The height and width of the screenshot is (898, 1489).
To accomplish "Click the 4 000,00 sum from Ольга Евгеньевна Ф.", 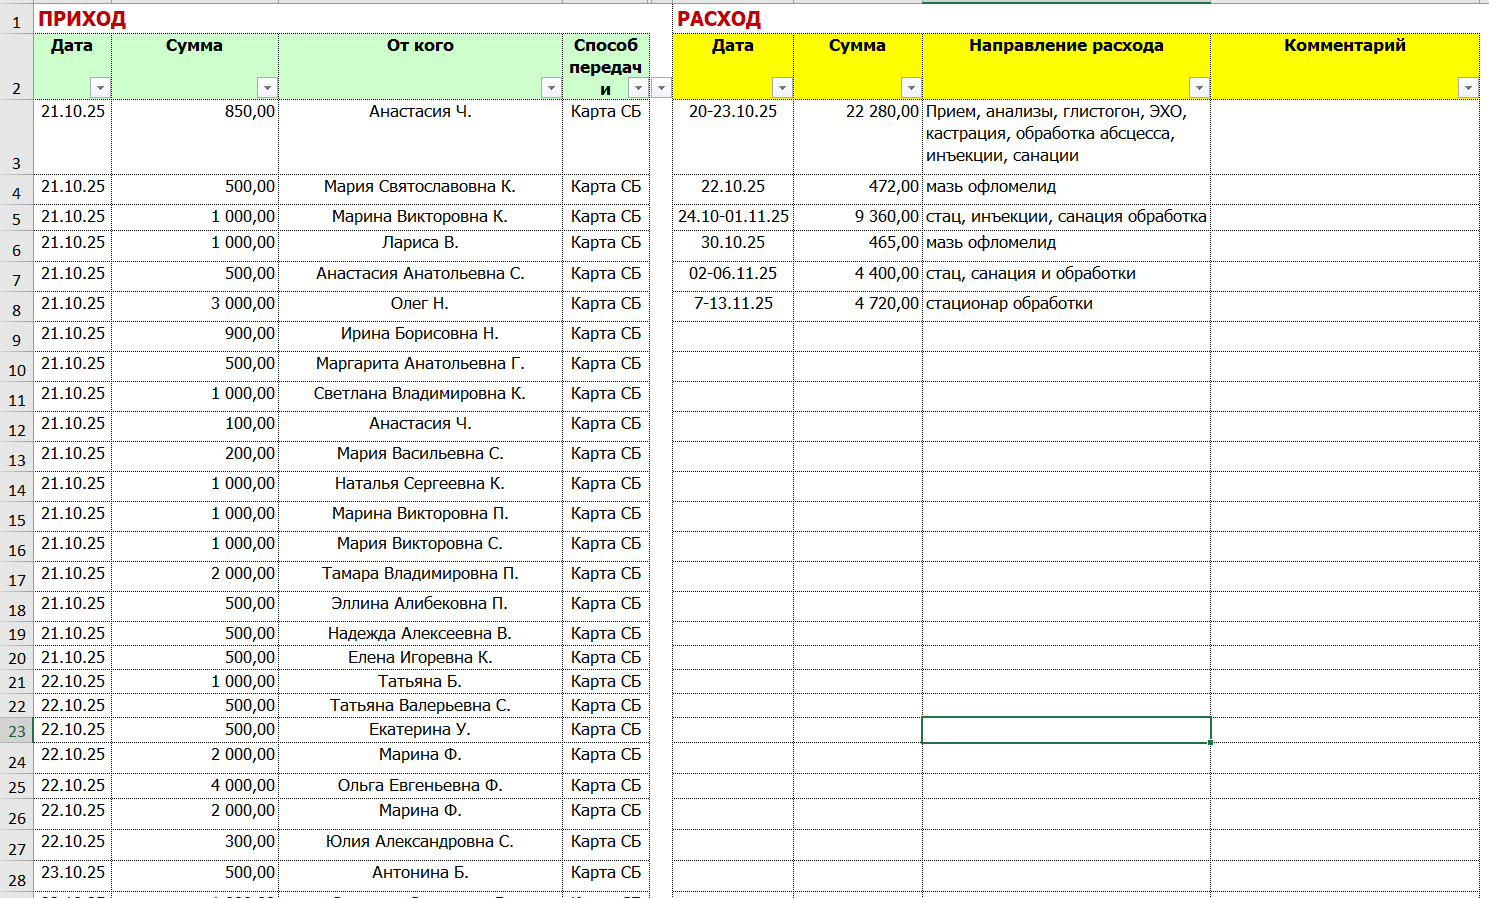I will pyautogui.click(x=195, y=785).
